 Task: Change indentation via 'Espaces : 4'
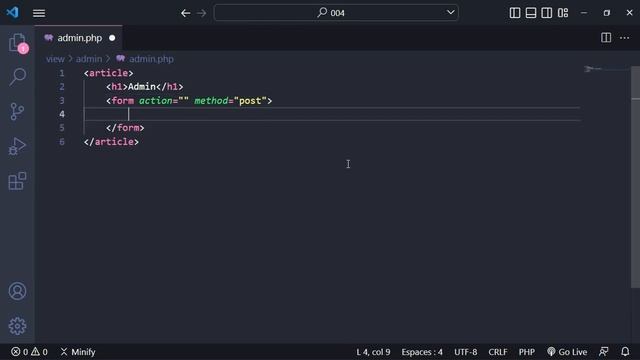(422, 352)
